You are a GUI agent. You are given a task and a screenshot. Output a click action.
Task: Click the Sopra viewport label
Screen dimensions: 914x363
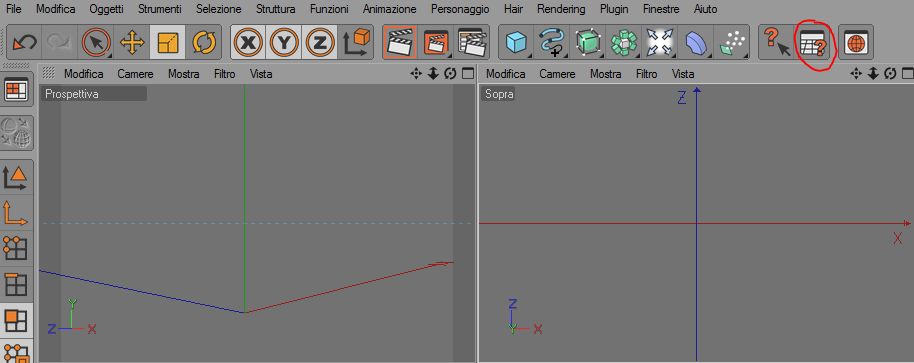click(x=498, y=94)
